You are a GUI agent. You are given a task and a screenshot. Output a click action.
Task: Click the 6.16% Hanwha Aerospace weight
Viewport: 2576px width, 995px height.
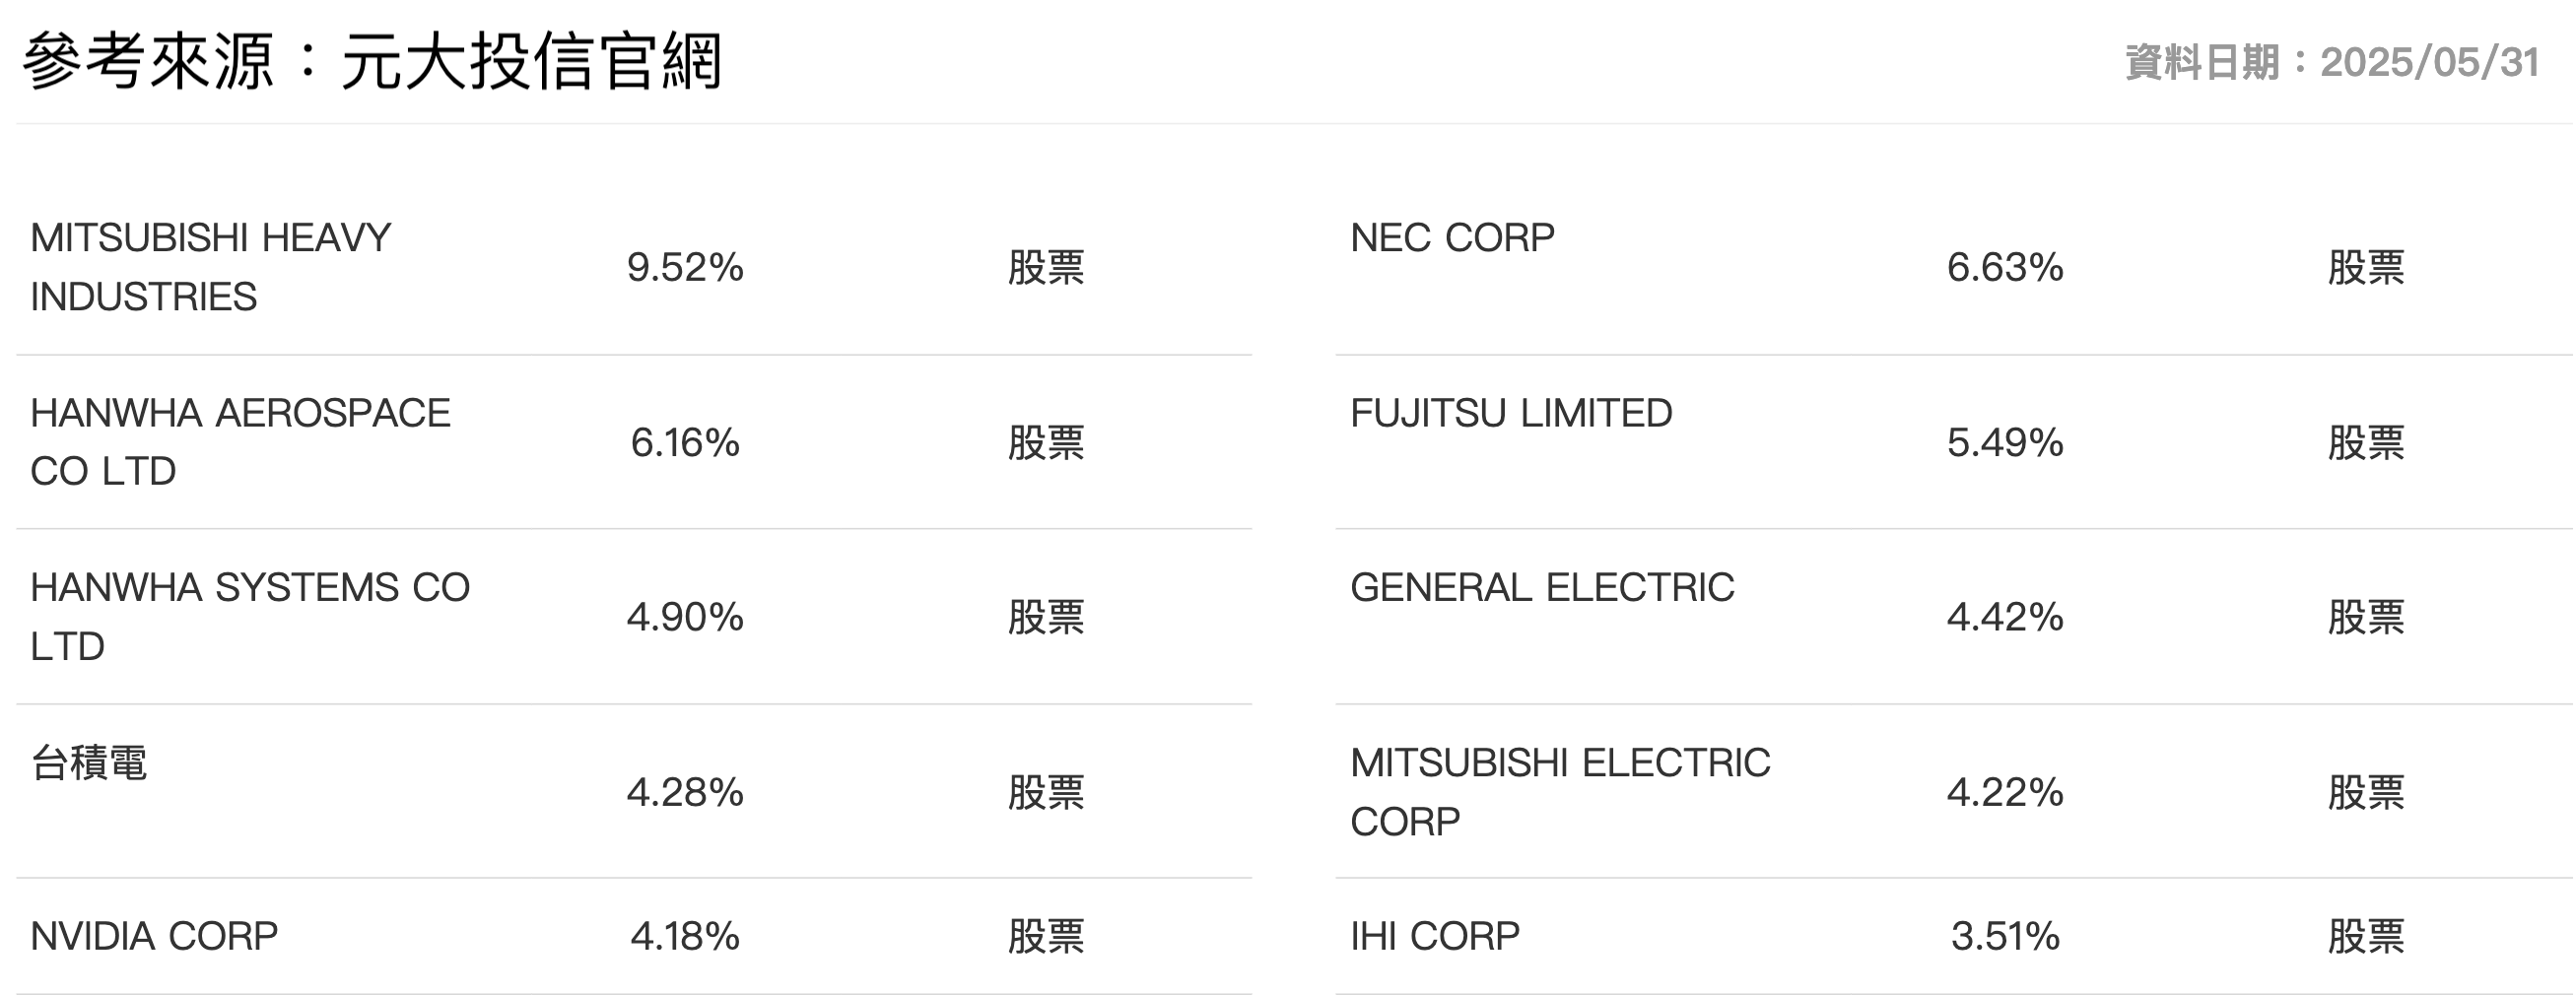(x=685, y=442)
